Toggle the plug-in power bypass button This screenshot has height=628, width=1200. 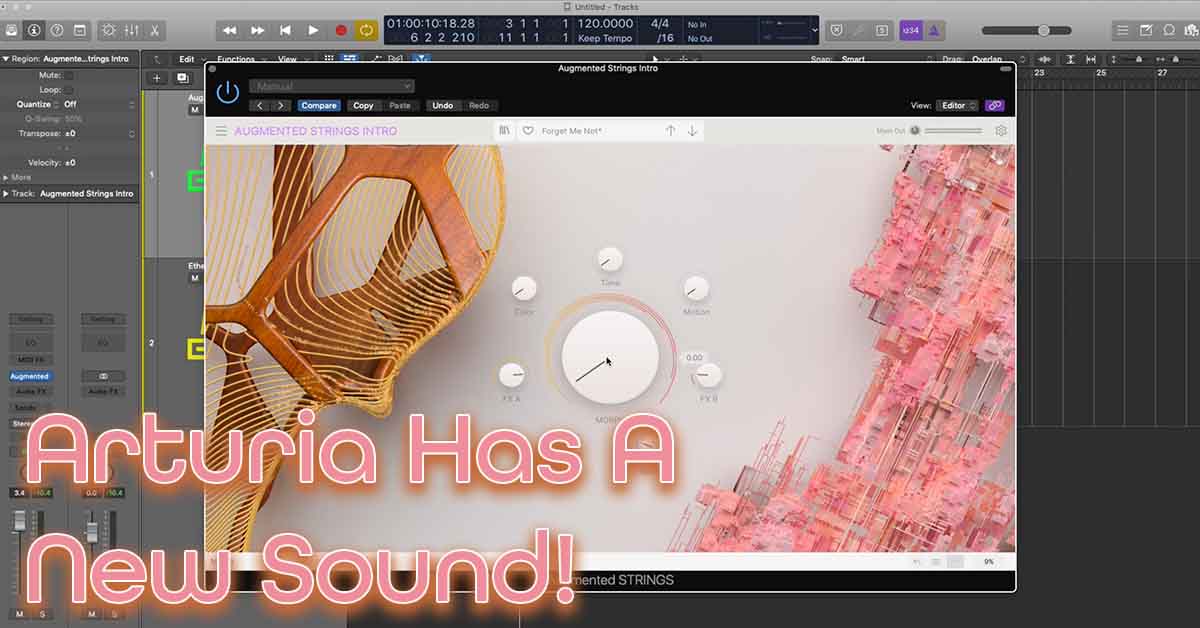228,92
